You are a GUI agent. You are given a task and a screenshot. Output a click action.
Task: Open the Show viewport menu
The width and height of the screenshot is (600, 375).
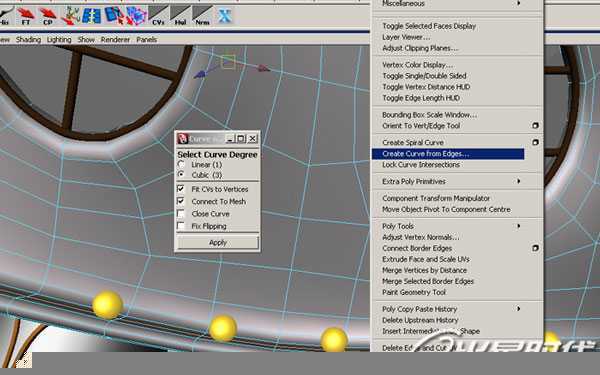coord(86,39)
